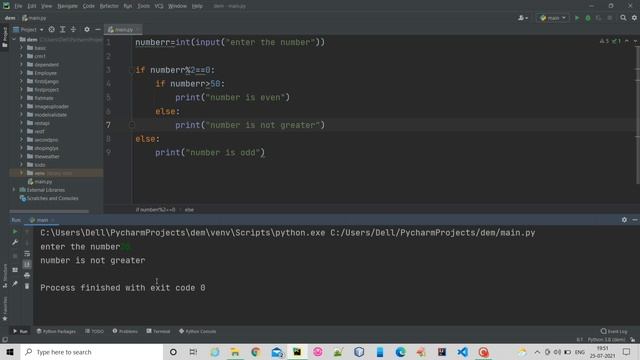The width and height of the screenshot is (640, 360).
Task: Open File Explorer taskbar icon
Action: 235,352
